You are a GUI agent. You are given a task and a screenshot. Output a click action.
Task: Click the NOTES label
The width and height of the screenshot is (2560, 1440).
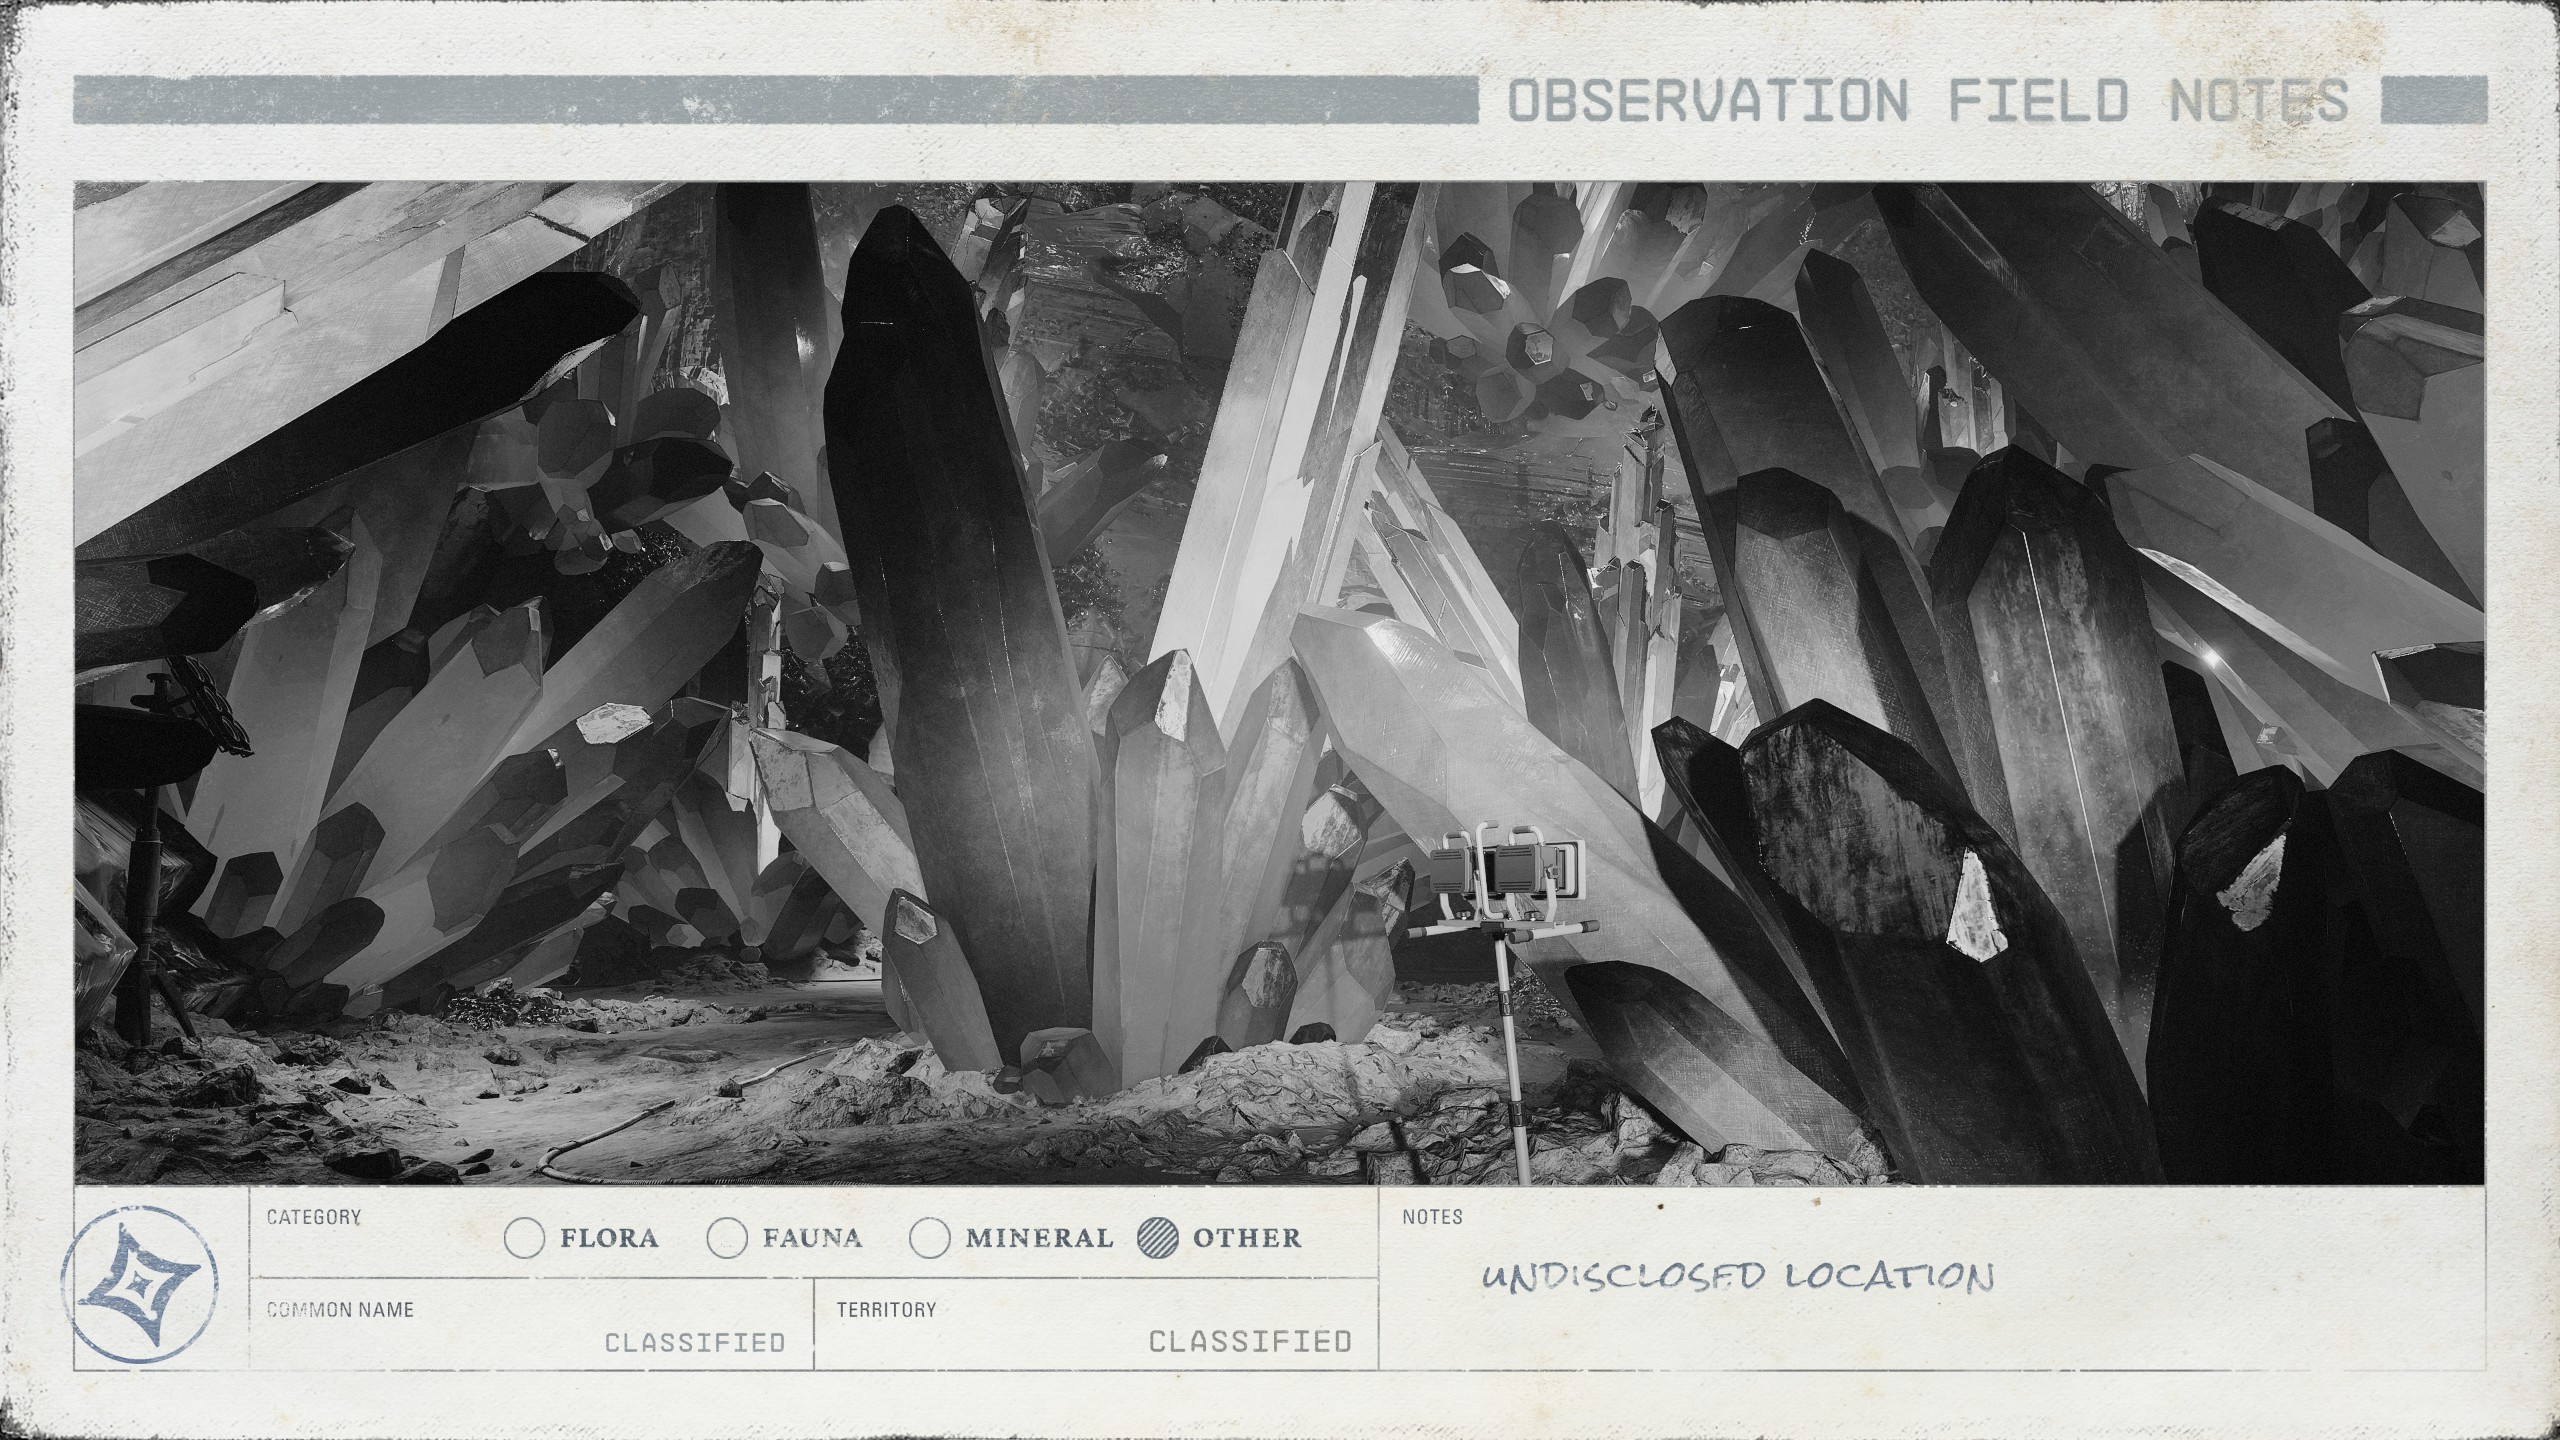tap(1432, 1217)
